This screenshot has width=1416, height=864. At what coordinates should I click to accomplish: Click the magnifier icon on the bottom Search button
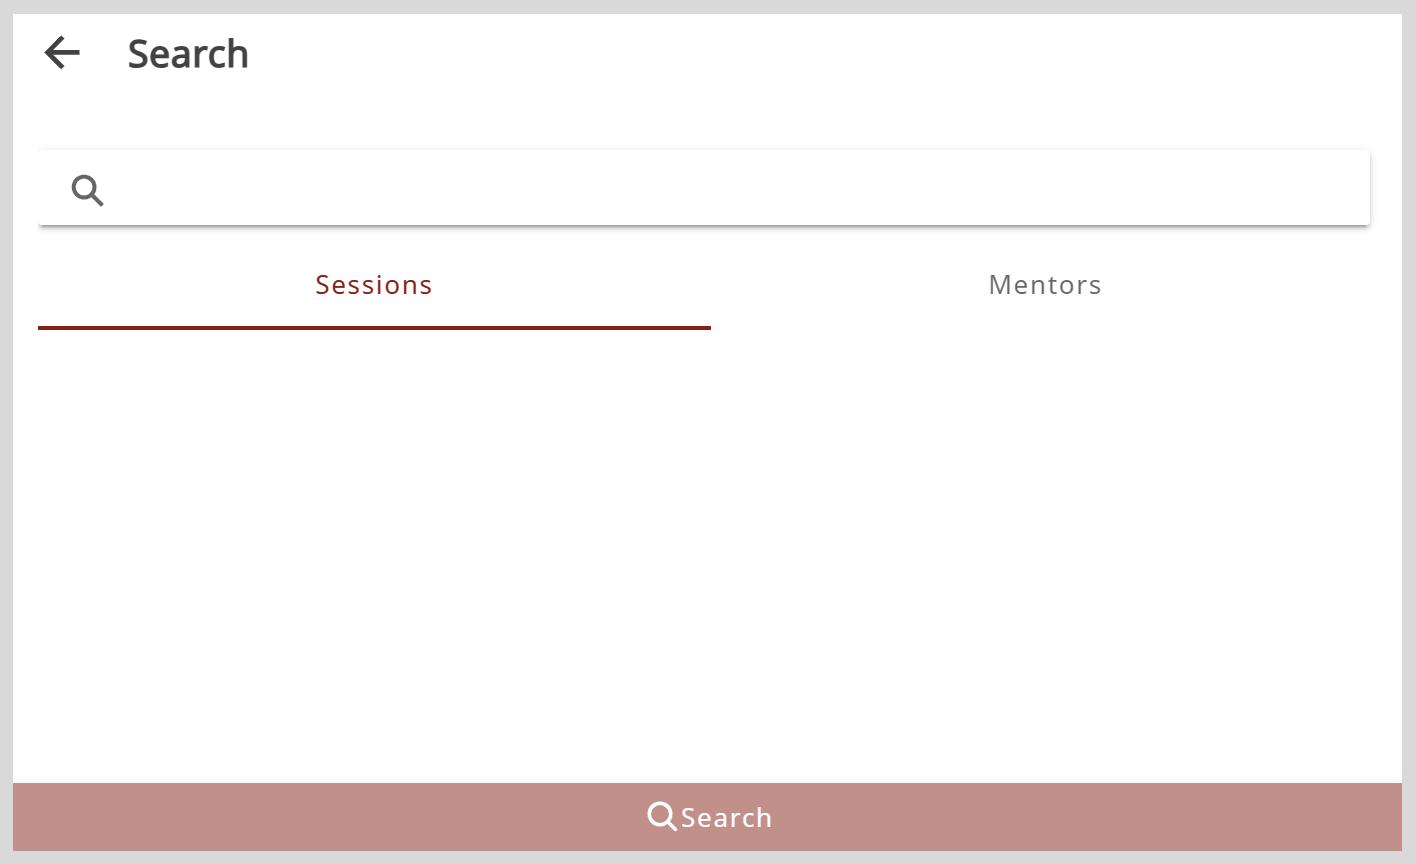[662, 817]
